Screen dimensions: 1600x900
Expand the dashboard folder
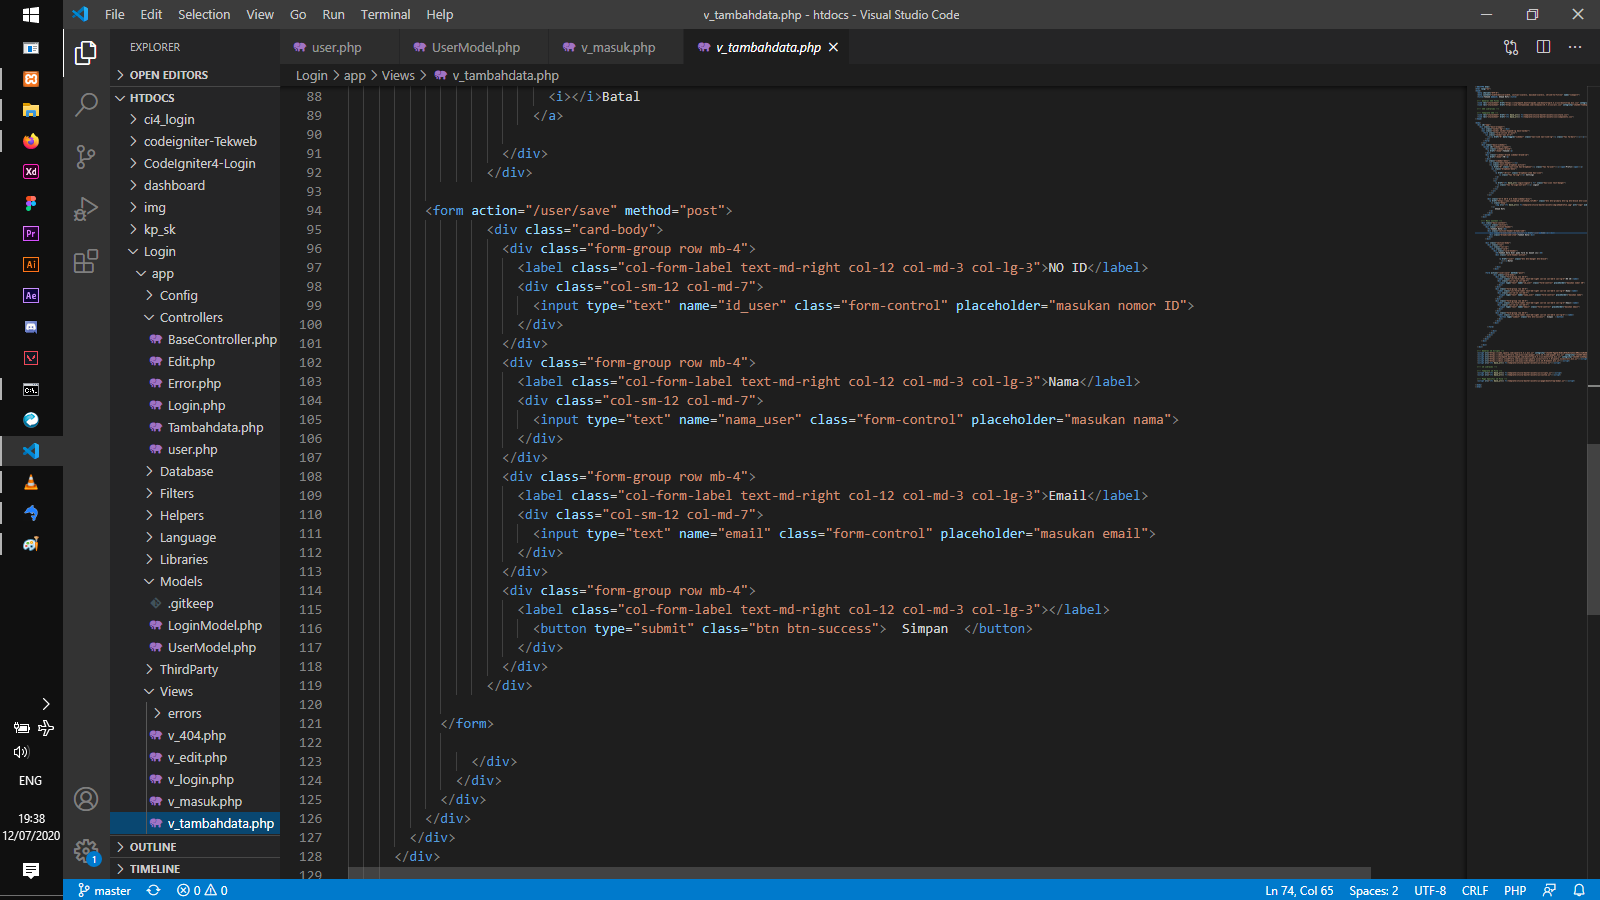point(195,185)
